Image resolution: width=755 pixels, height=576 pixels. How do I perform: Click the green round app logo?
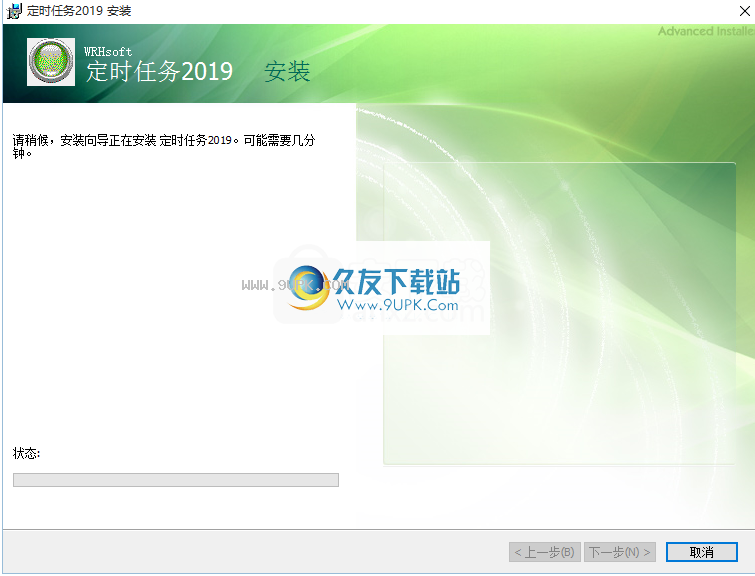coord(51,62)
